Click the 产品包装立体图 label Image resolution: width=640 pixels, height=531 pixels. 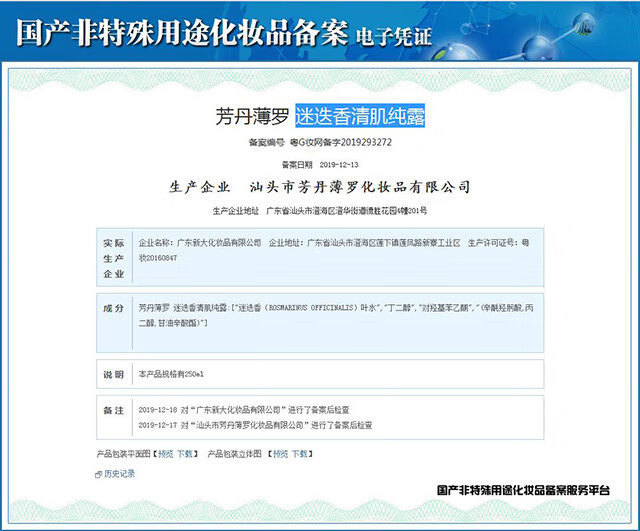click(x=235, y=454)
